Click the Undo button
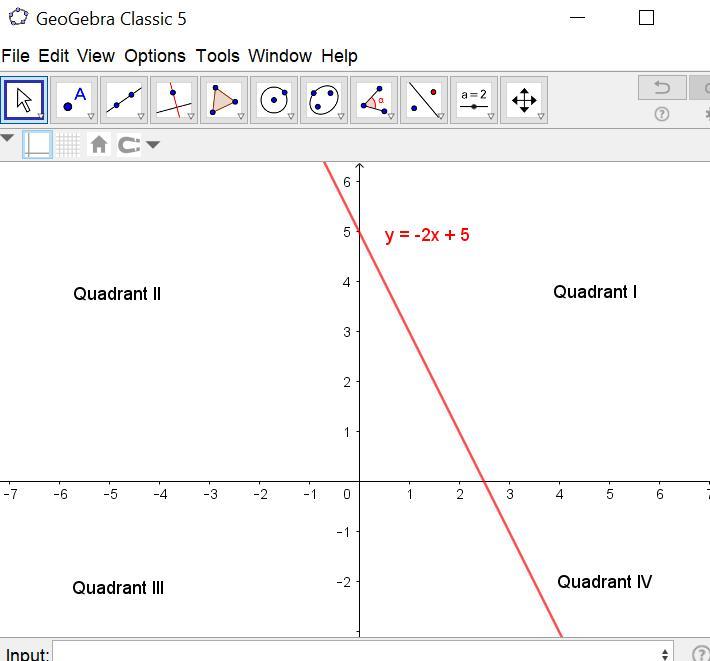The width and height of the screenshot is (710, 661). (x=662, y=87)
